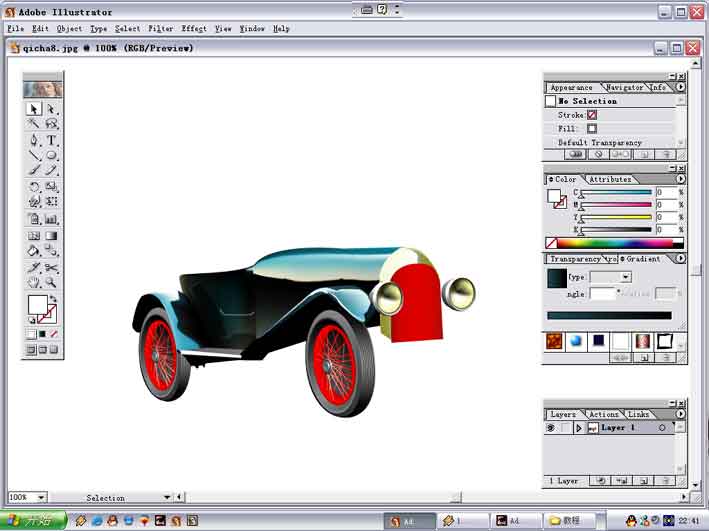Screen dimensions: 709x531
Task: Switch to the Navigator tab
Action: point(624,87)
